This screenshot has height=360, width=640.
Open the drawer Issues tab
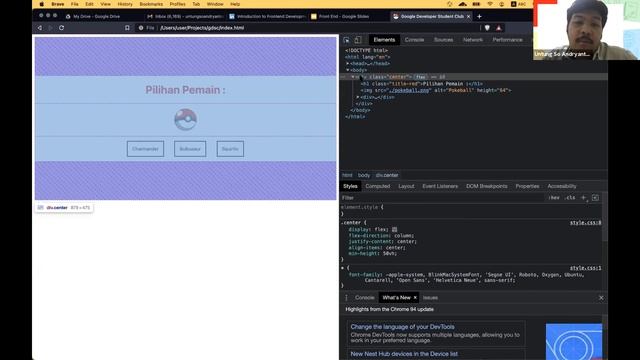coord(430,298)
